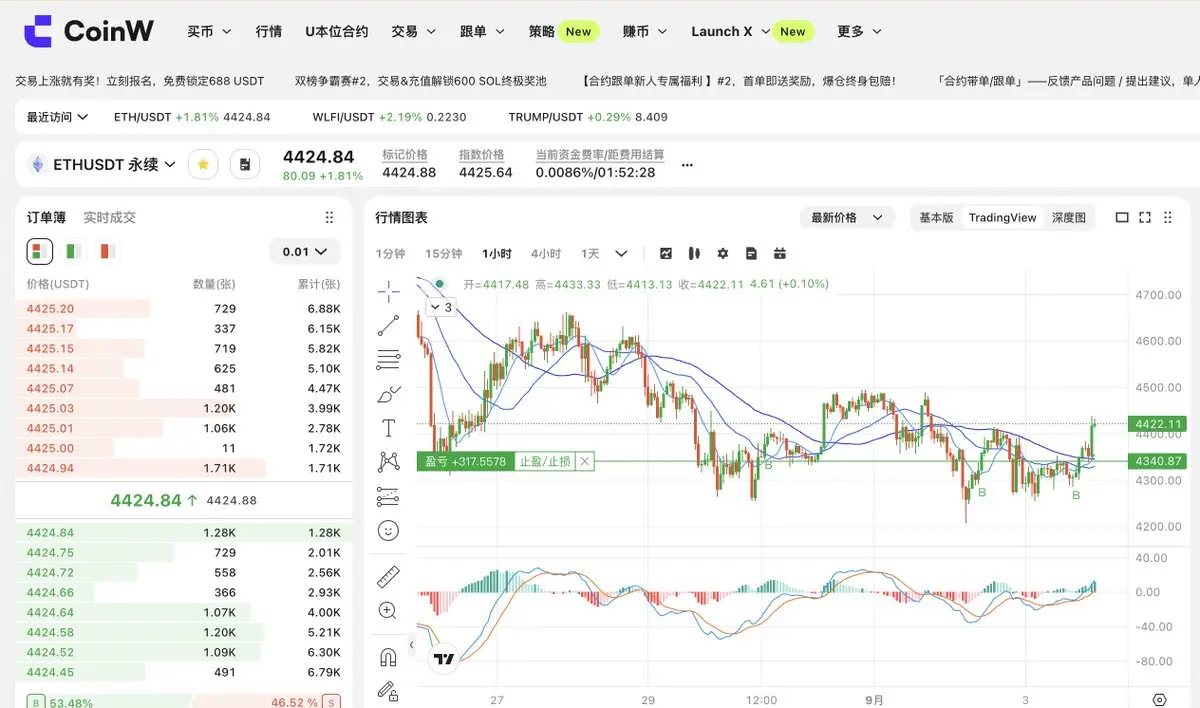Go to the 行情 markets page

pos(269,31)
